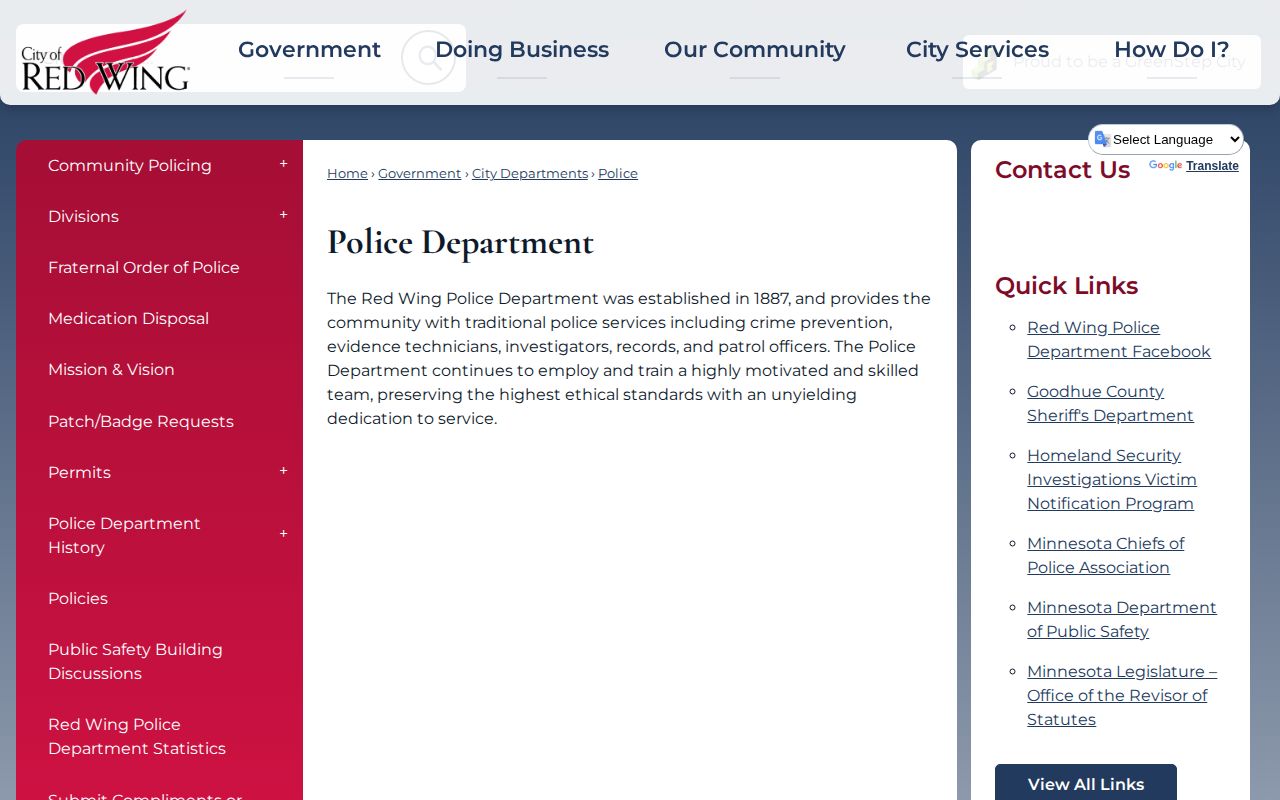
Task: Open the City Services menu
Action: click(x=977, y=50)
